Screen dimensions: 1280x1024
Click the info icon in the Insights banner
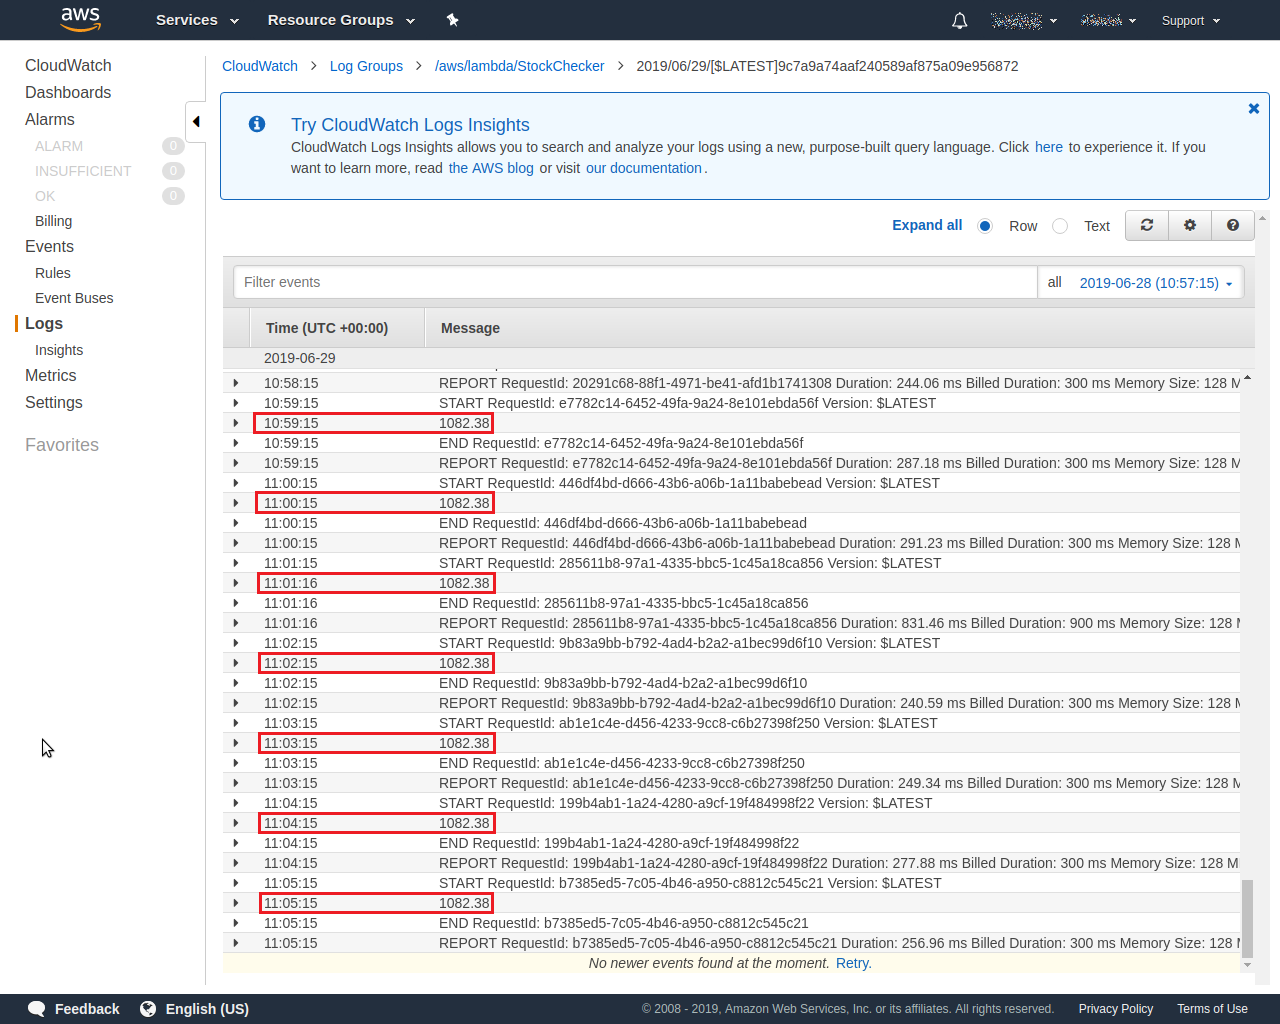[256, 124]
